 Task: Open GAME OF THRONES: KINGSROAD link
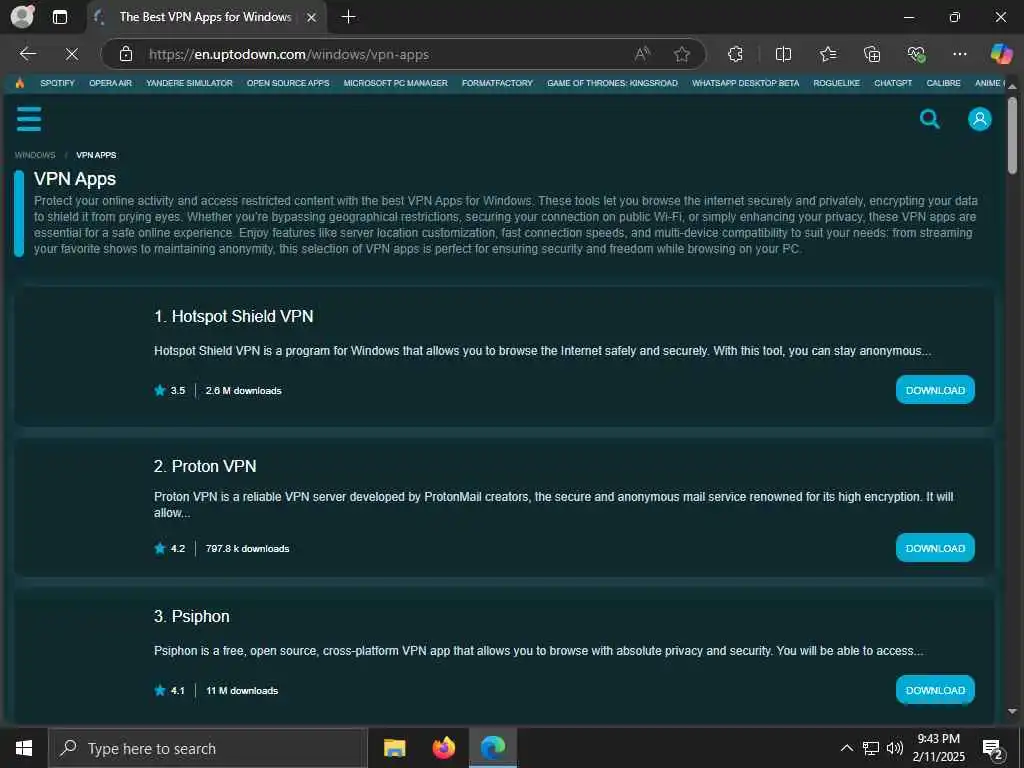coord(613,83)
